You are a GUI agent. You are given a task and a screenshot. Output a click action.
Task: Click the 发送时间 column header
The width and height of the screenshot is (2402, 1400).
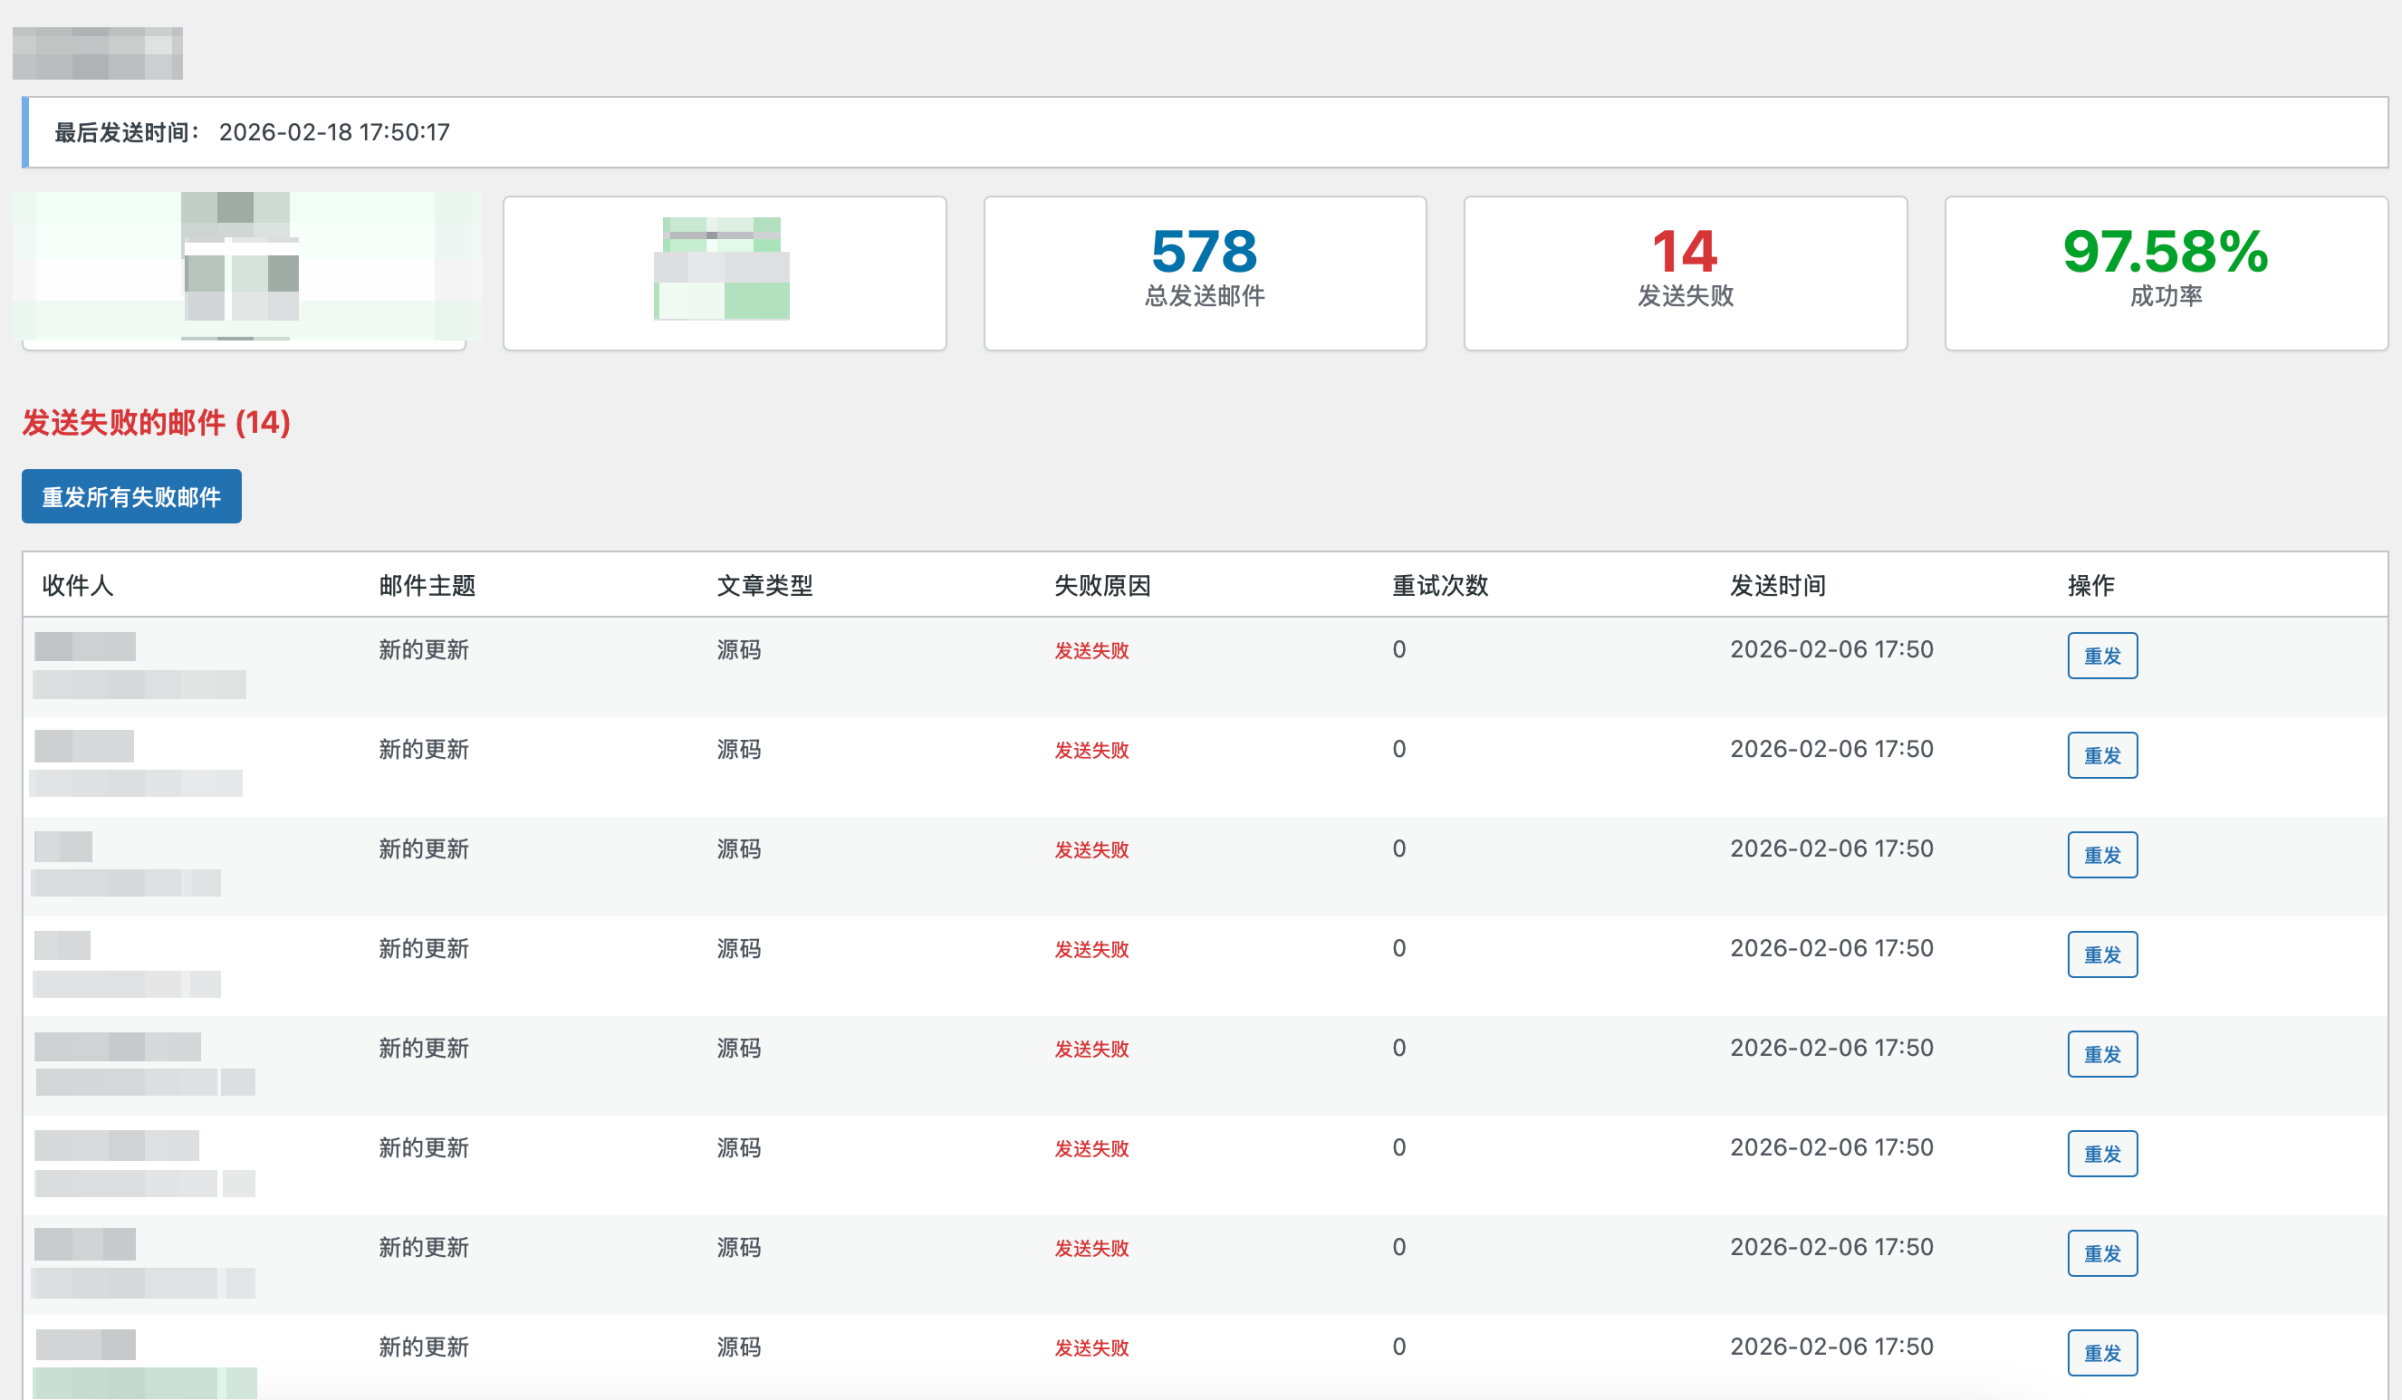(1778, 585)
